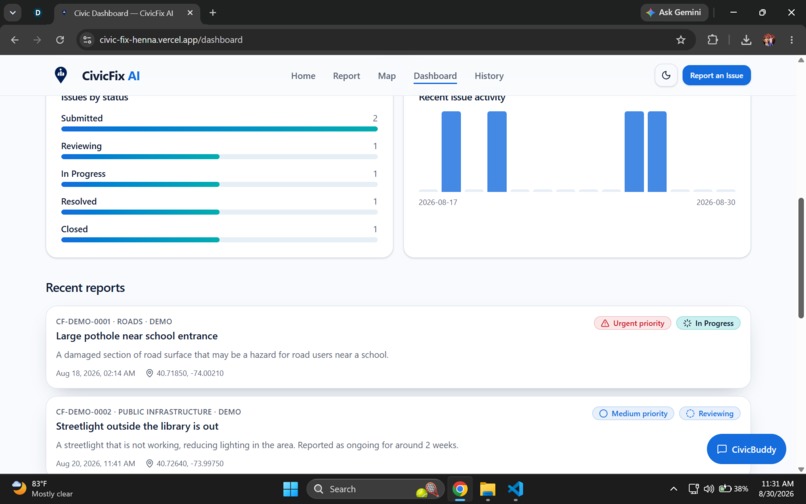Click the CF-DEMO-0001 · ROADS · DEMO label

[x=114, y=321]
